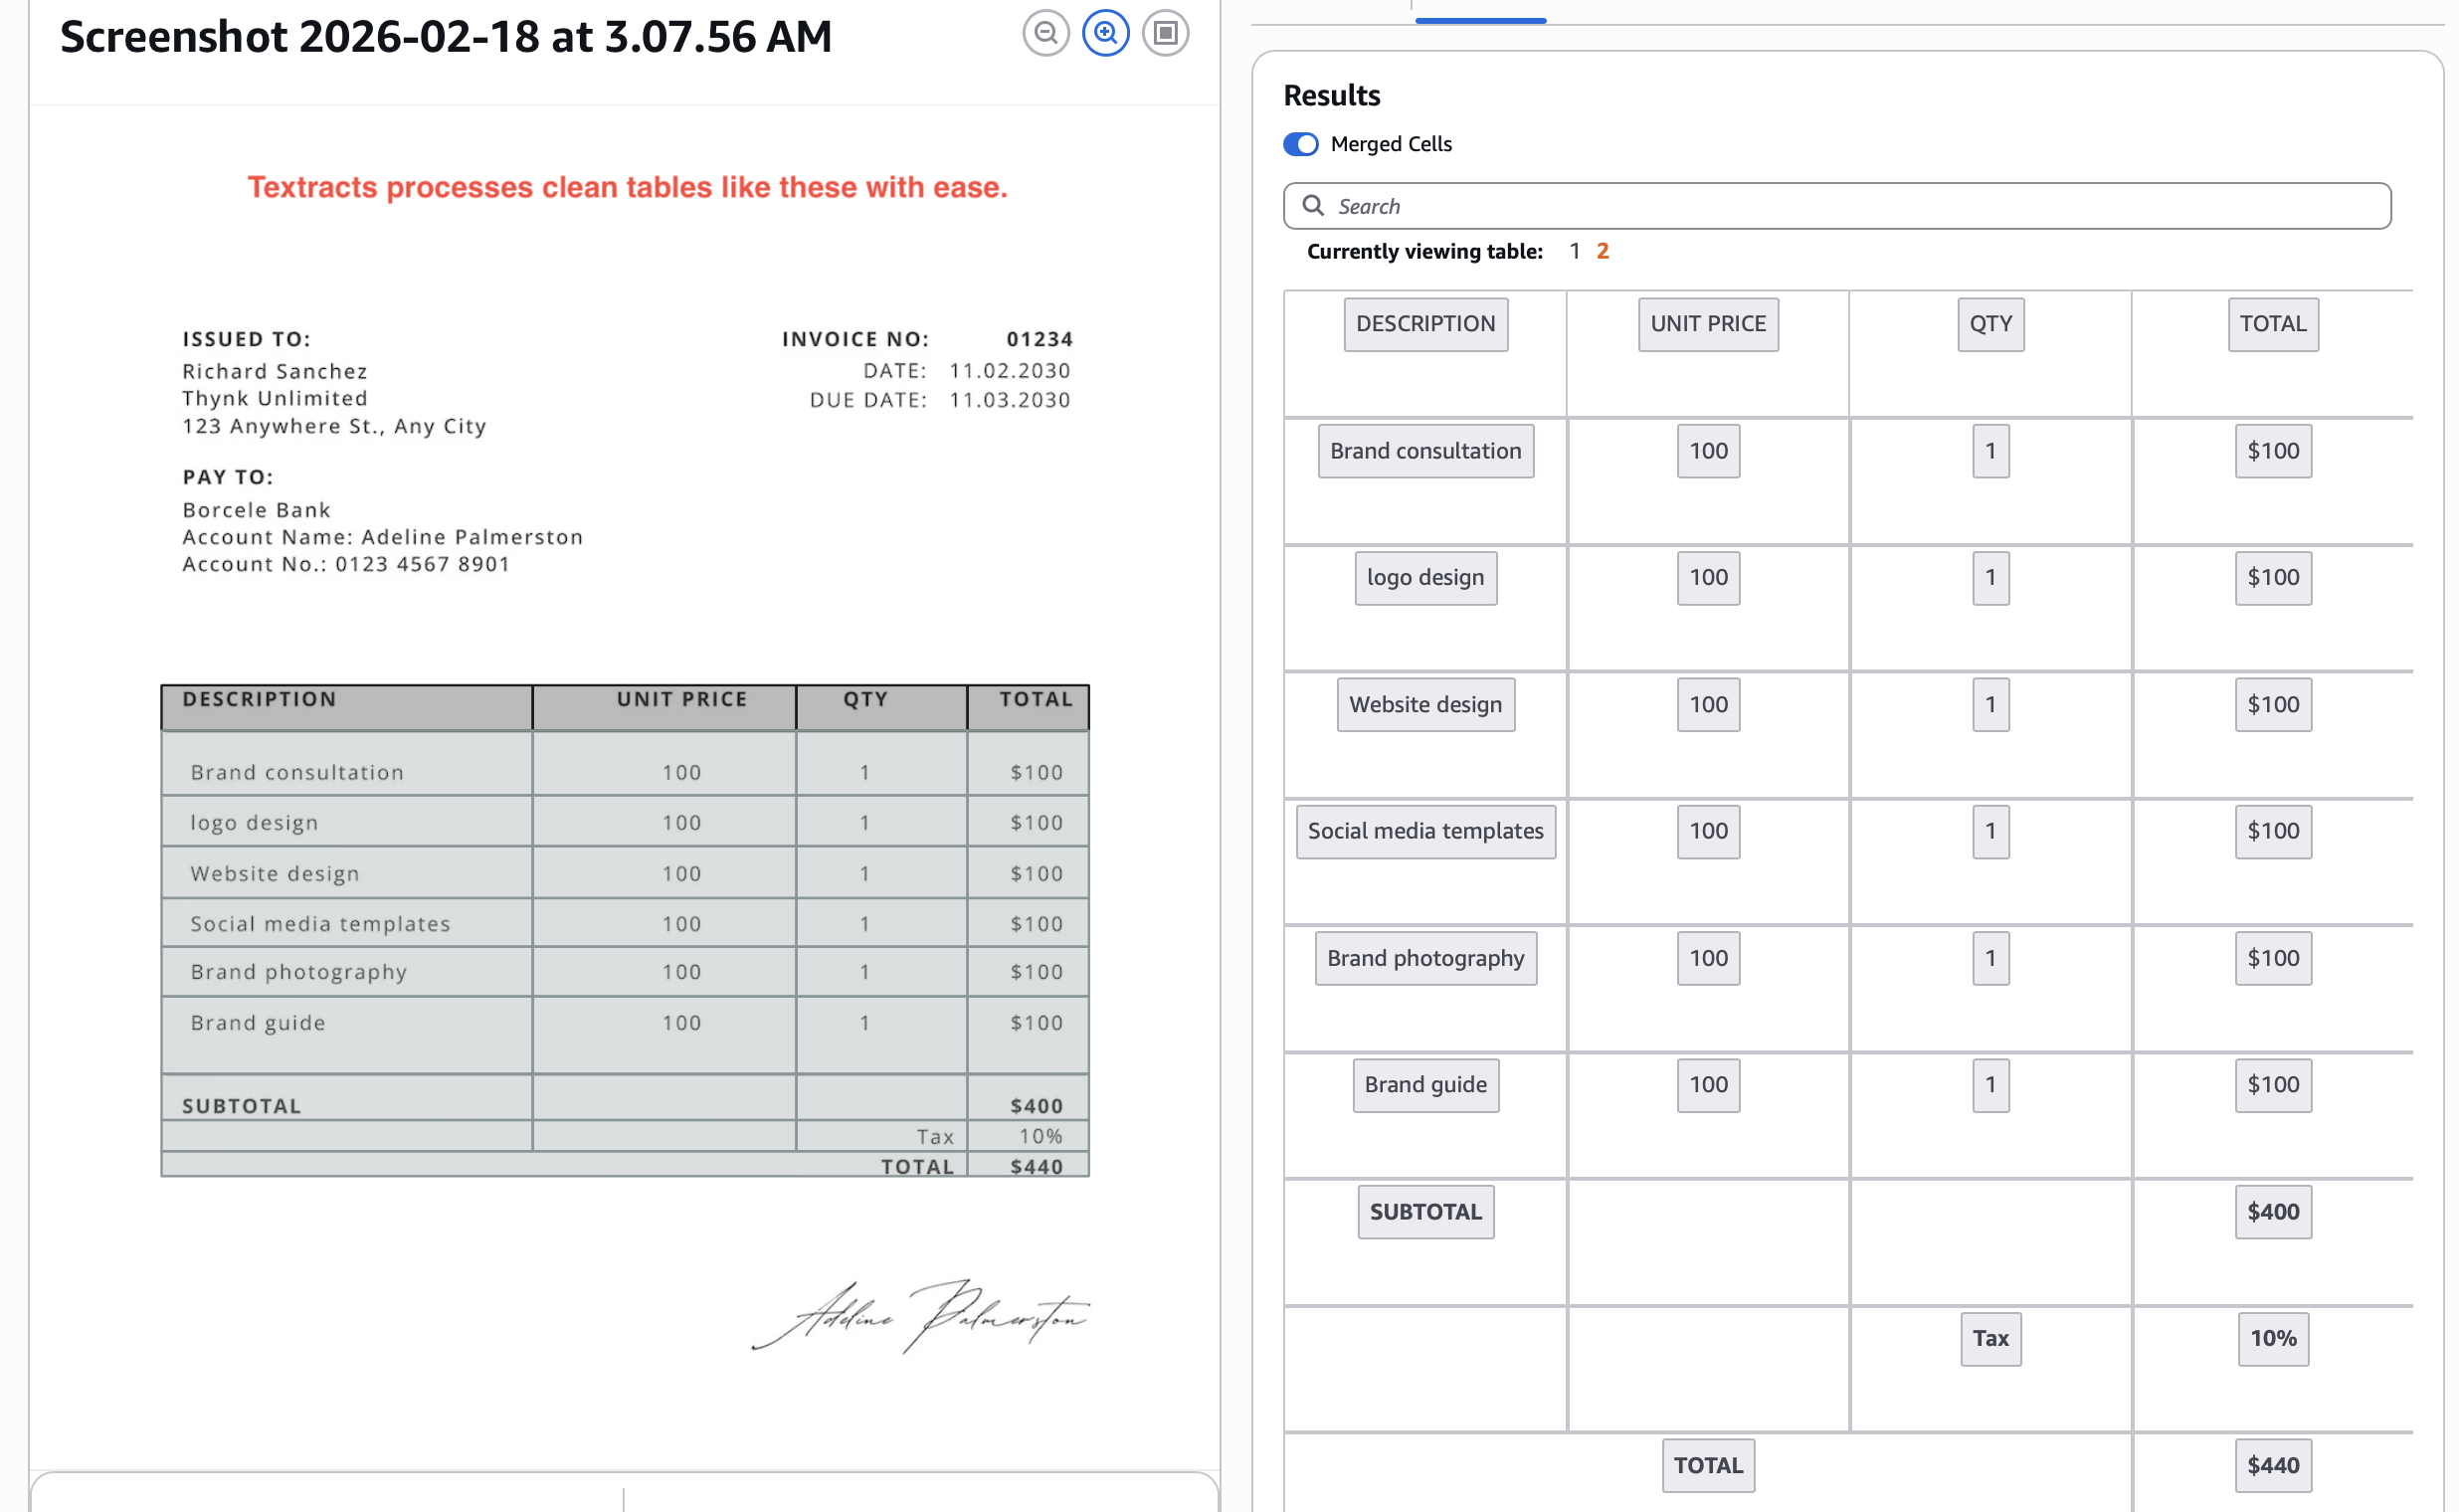Click the $400 subtotal value cell
The image size is (2459, 1512).
click(x=2272, y=1212)
